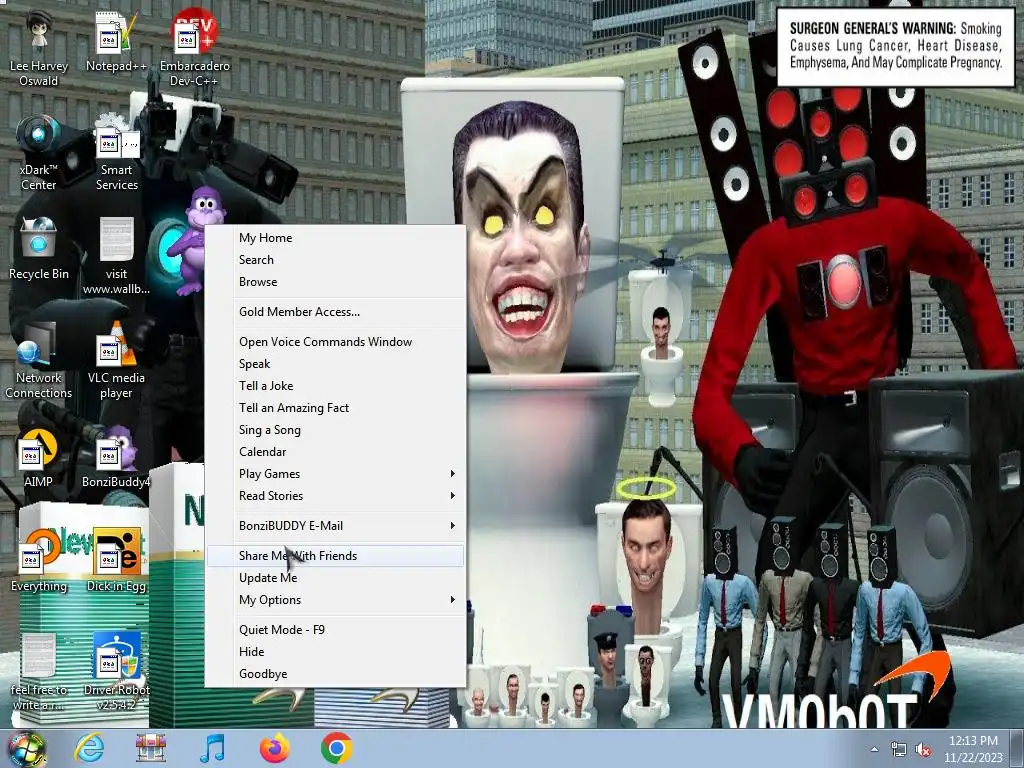Expand the My Options submenu
1024x768 pixels.
(336, 600)
